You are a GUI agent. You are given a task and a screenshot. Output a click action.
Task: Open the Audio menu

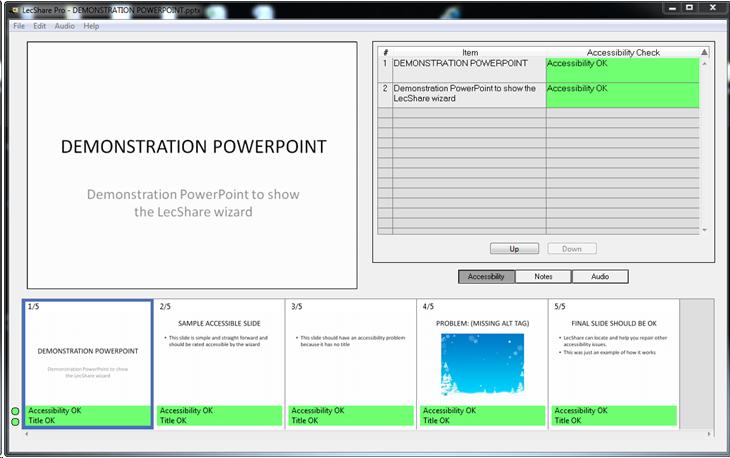64,26
